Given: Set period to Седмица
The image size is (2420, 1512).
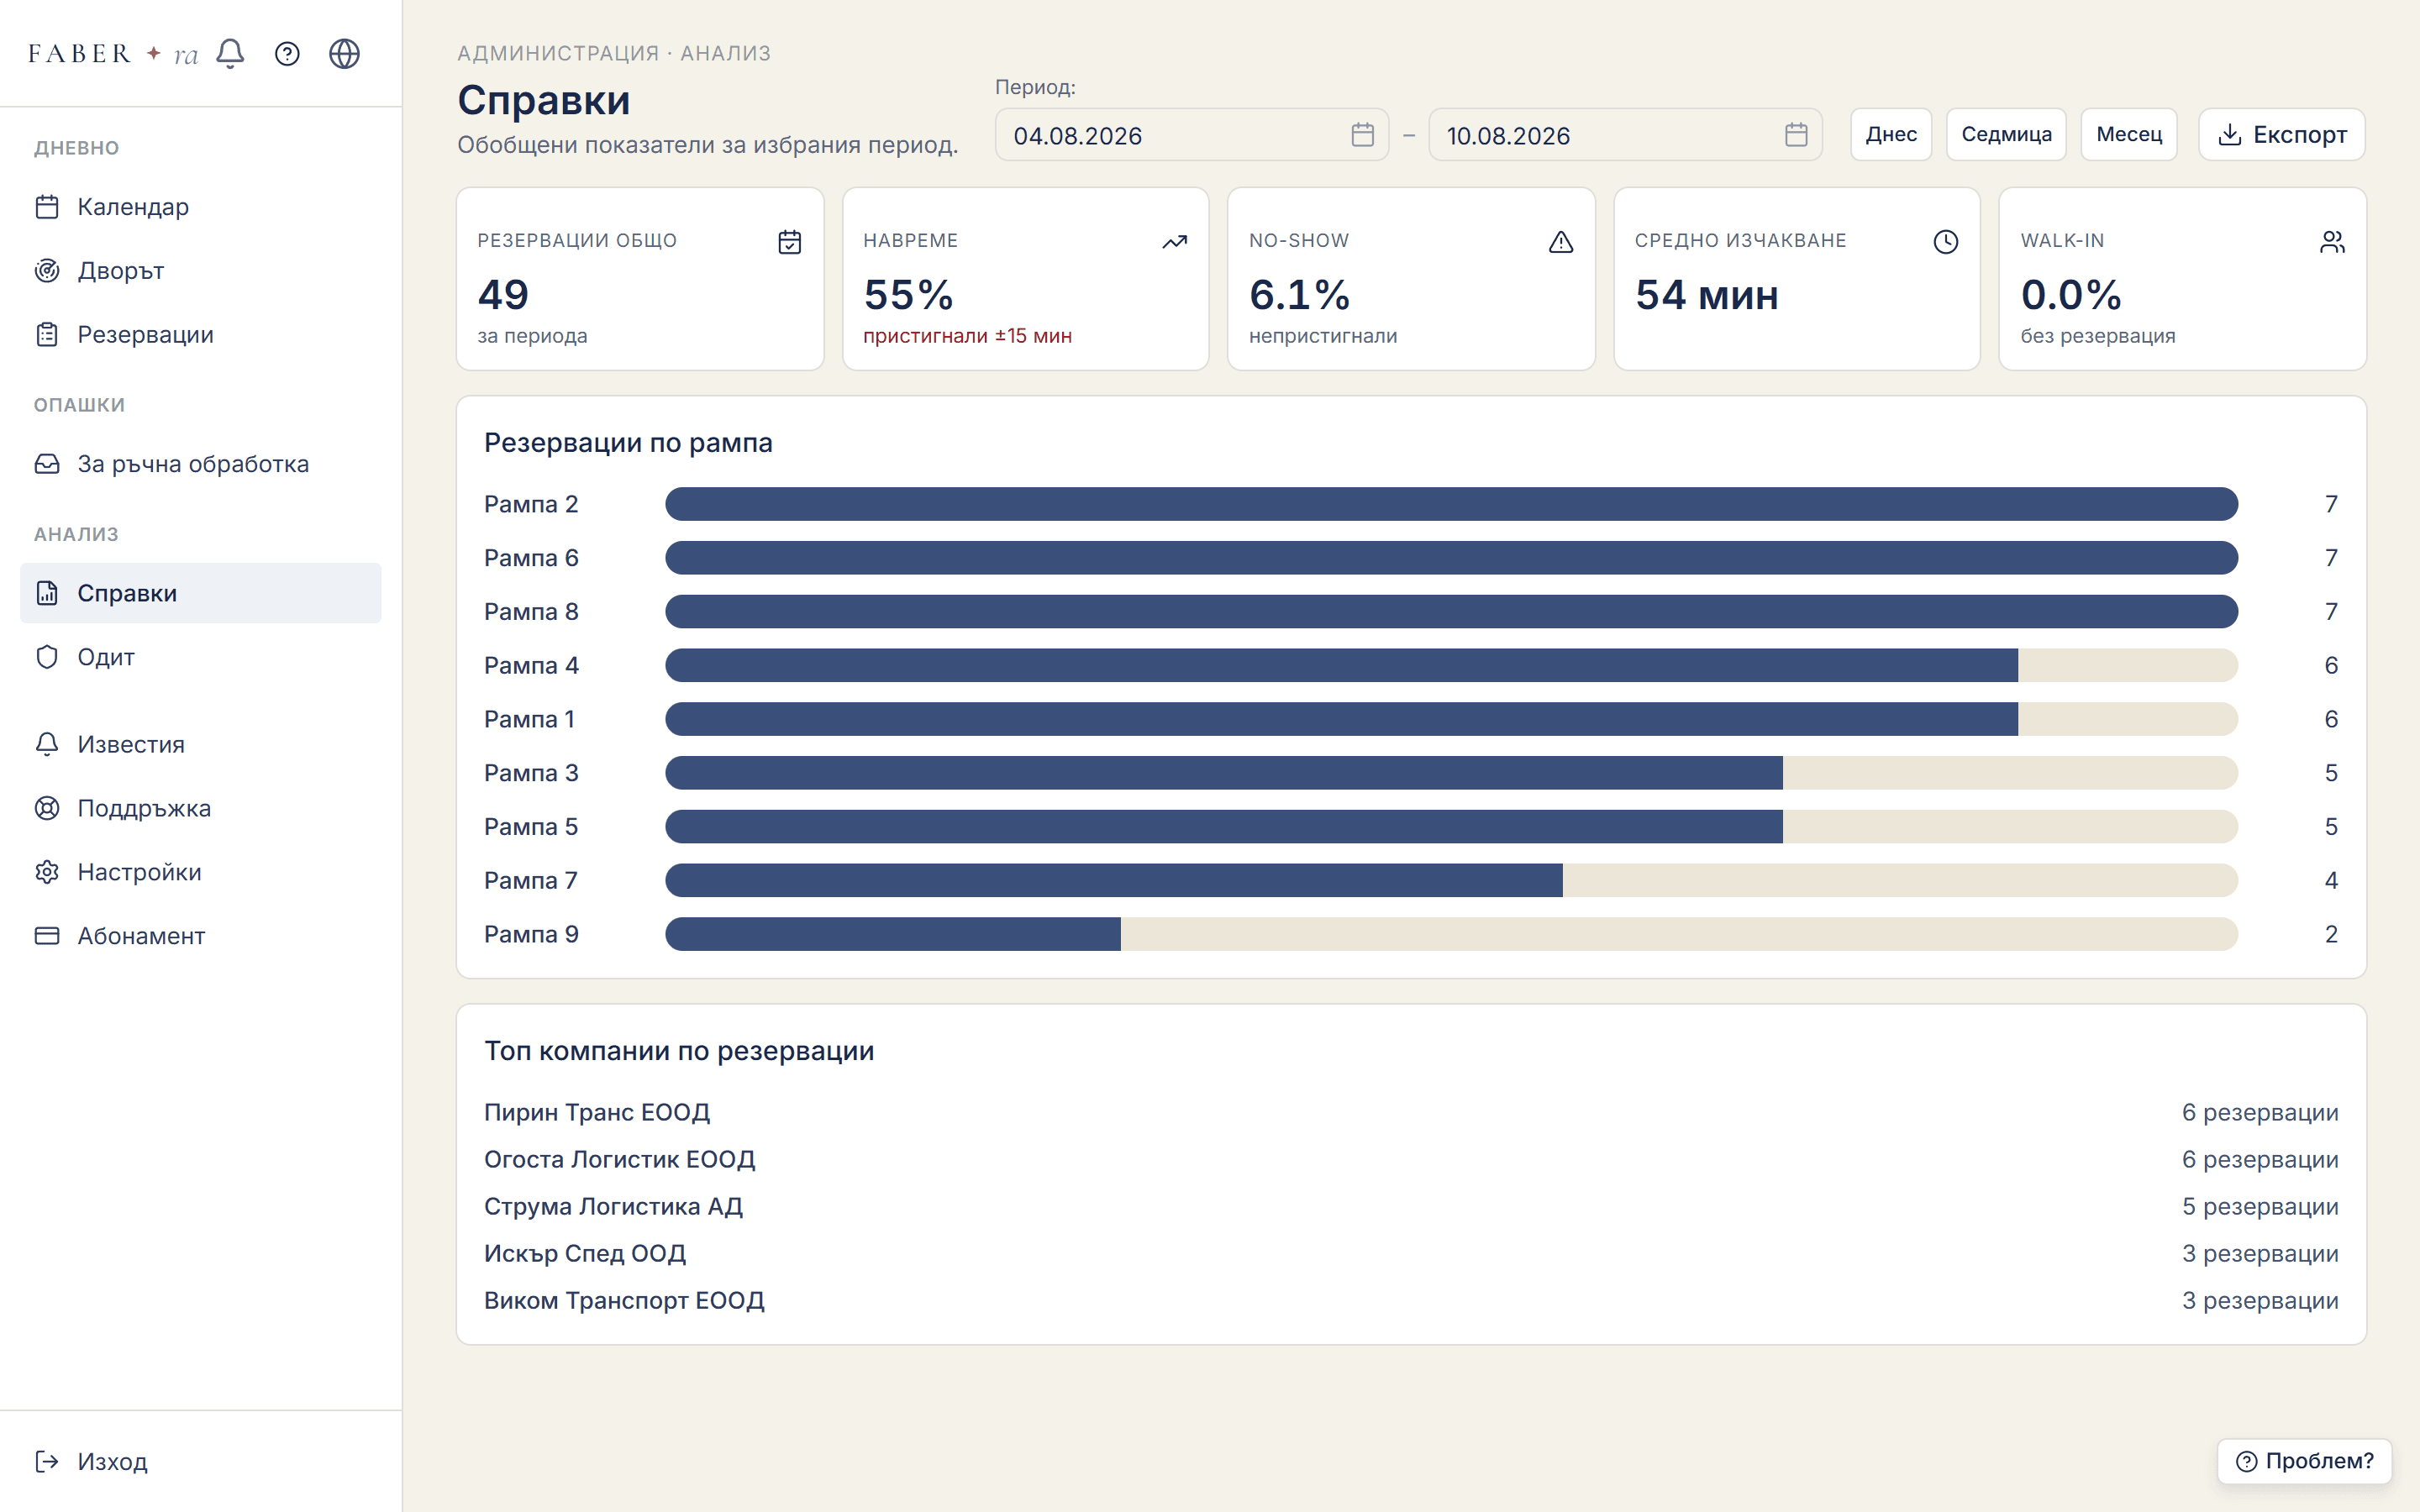Looking at the screenshot, I should (x=2006, y=134).
